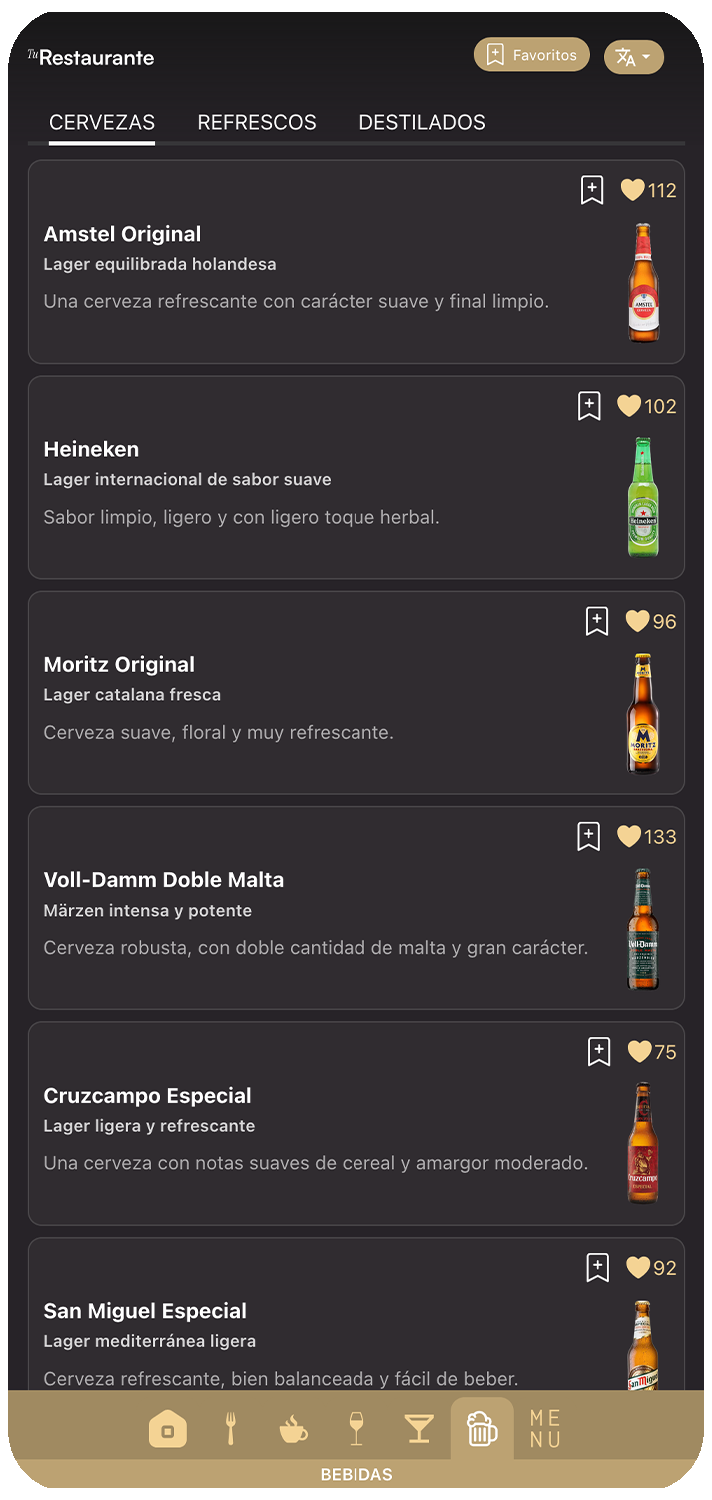Open the cocktail glass section icon
The image size is (712, 1500).
coord(419,1430)
